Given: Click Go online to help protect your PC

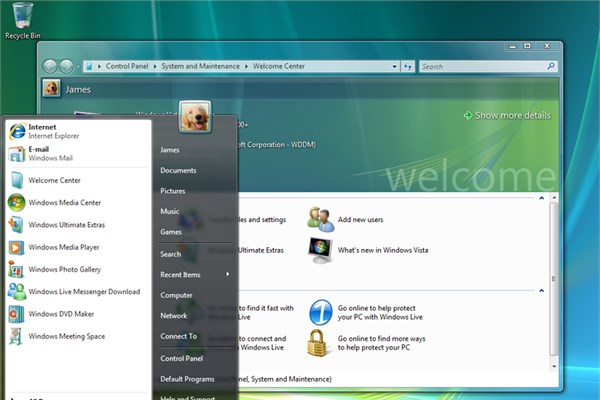Looking at the screenshot, I should point(380,312).
